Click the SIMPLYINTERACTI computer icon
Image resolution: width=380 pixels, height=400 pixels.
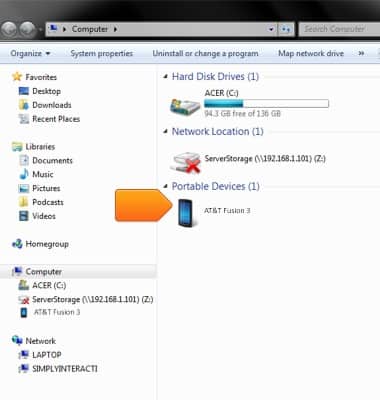pos(24,369)
